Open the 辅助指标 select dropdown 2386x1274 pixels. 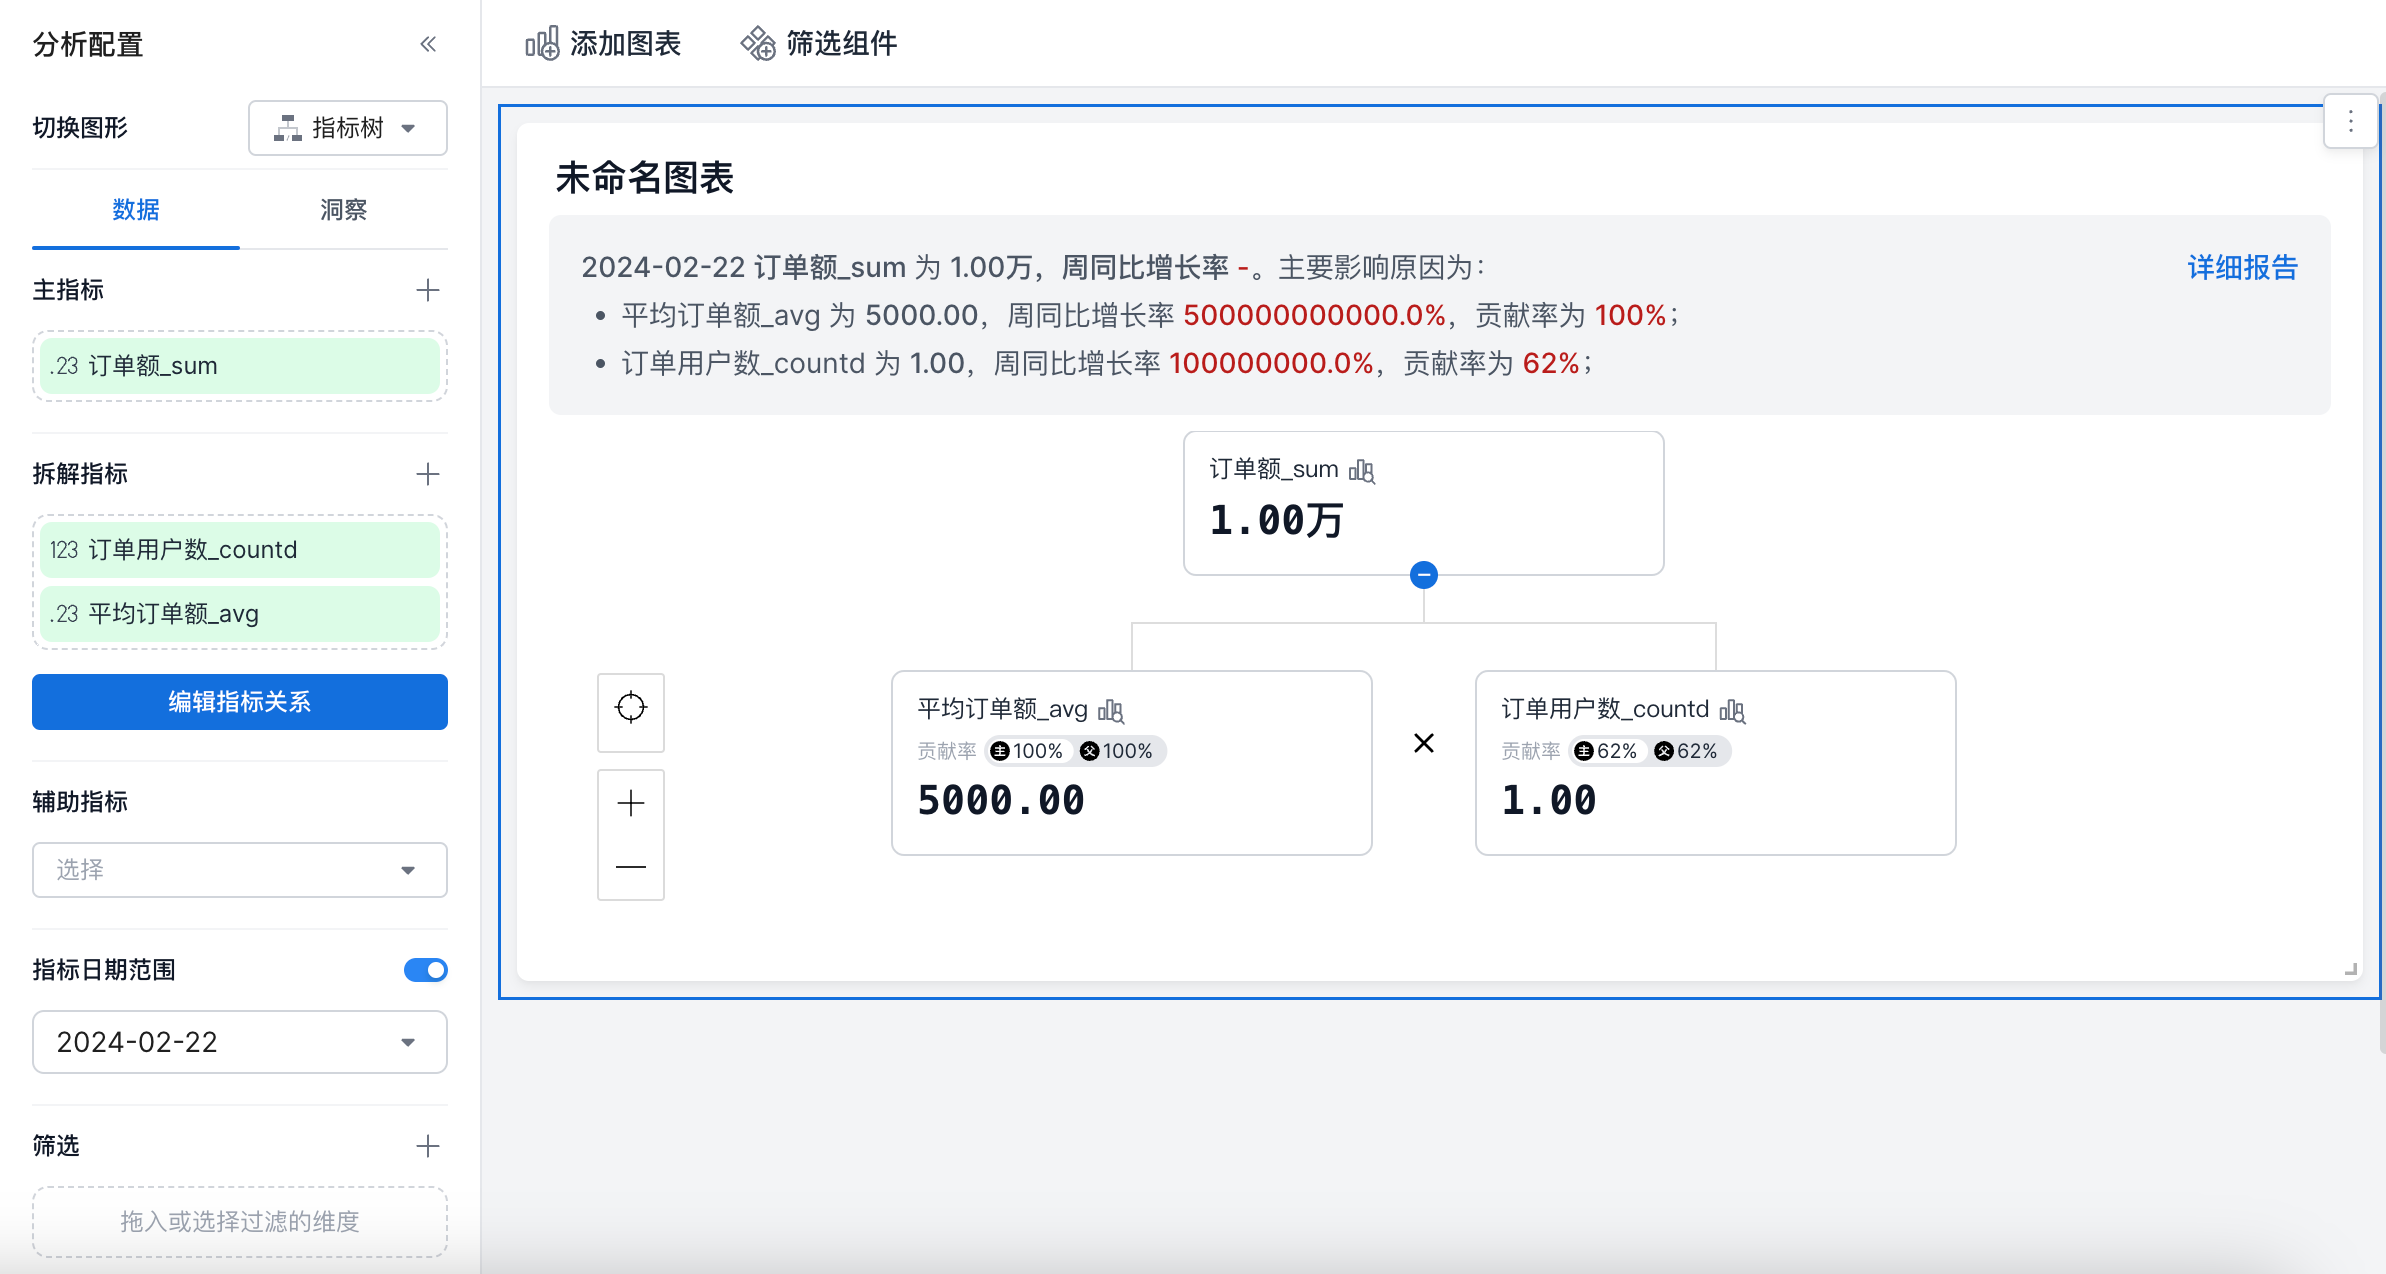(240, 870)
